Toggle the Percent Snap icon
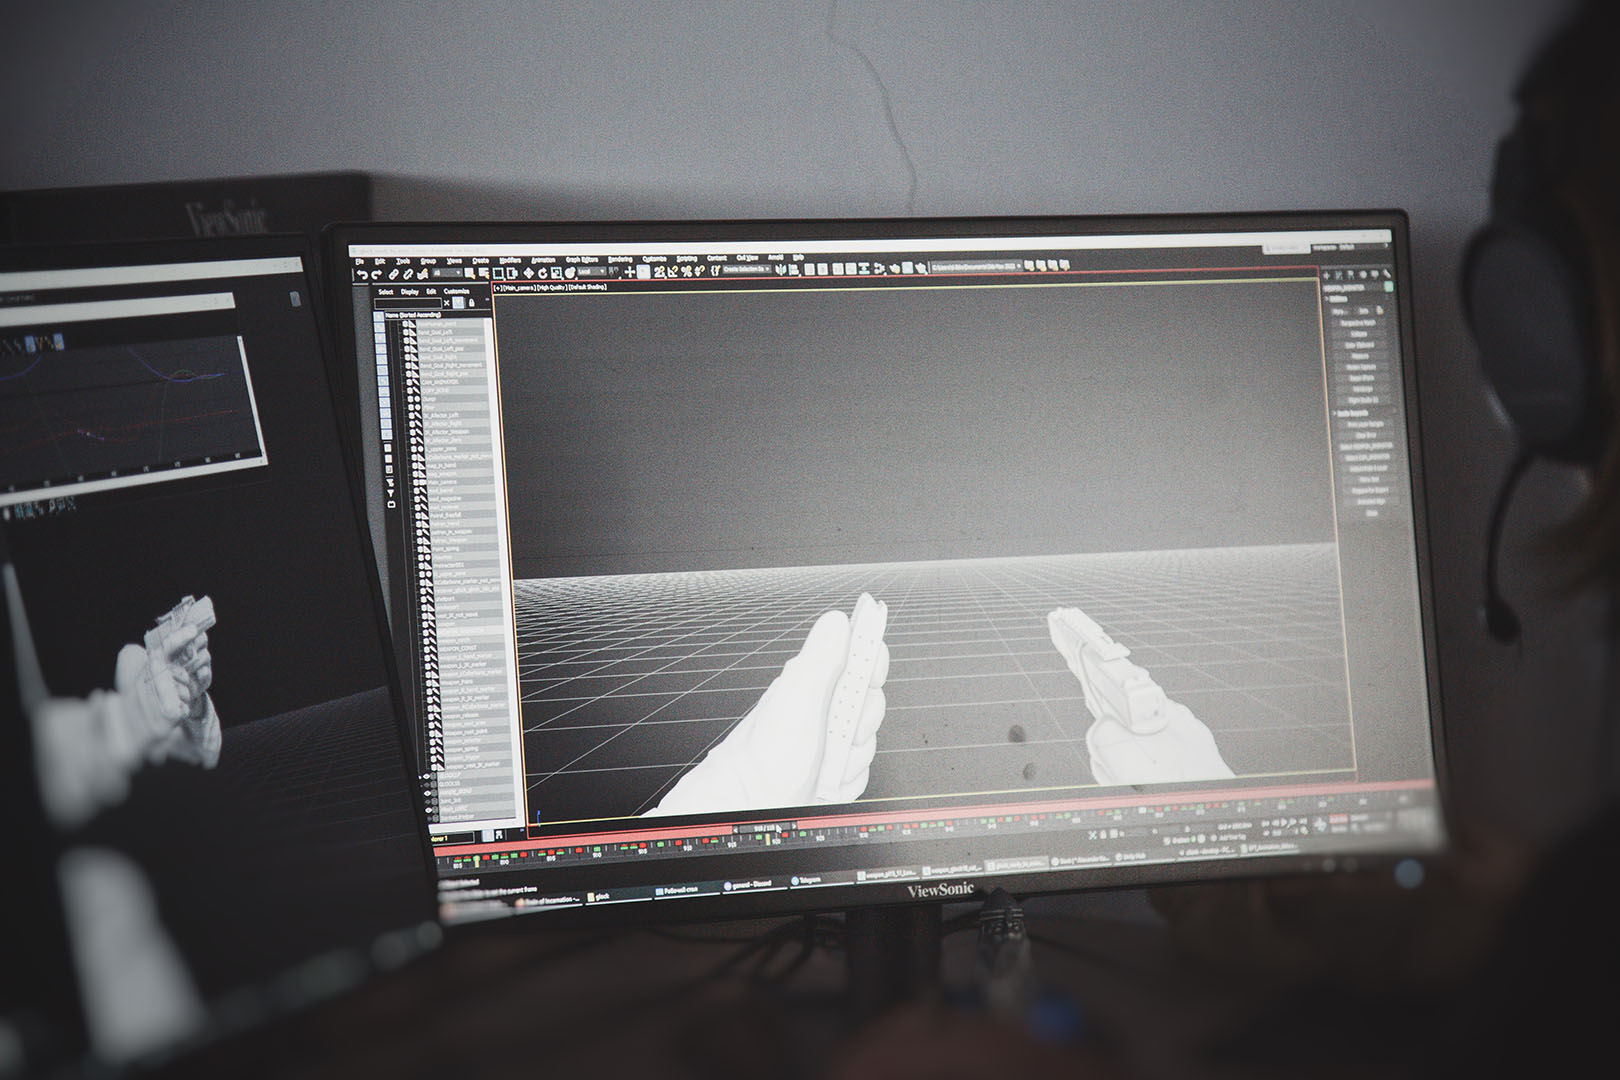The width and height of the screenshot is (1620, 1080). (686, 271)
